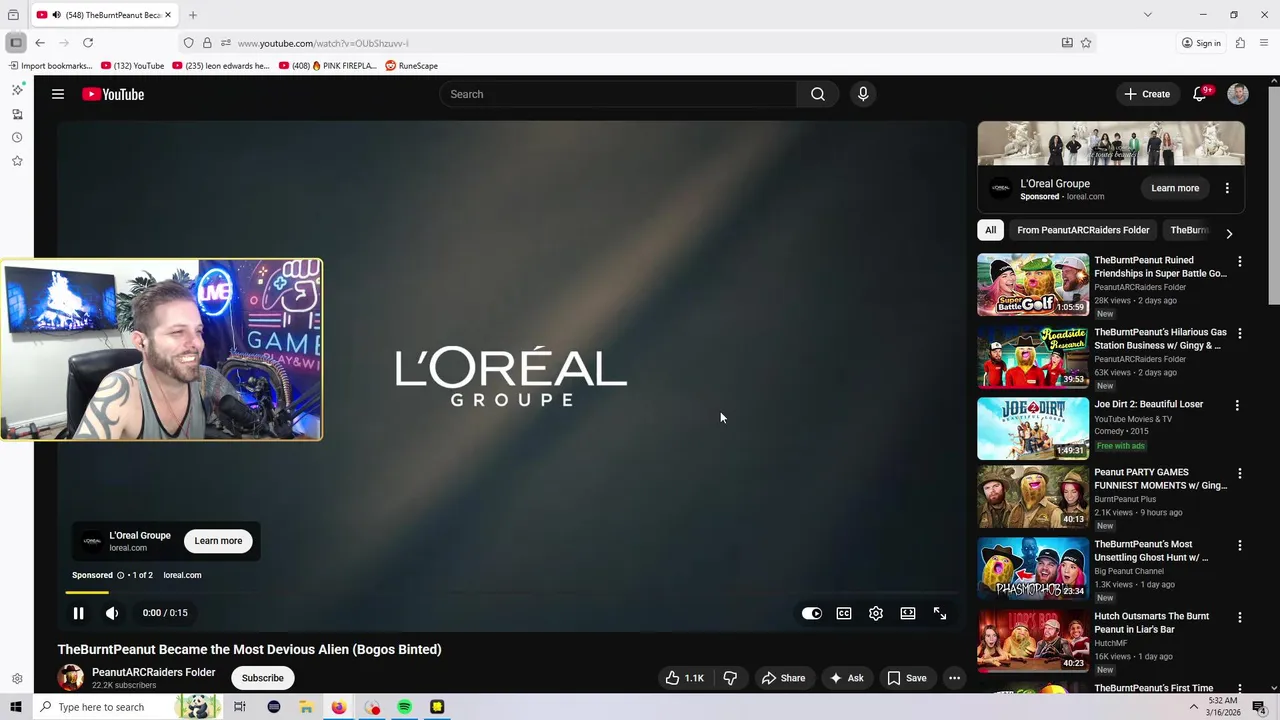This screenshot has height=720, width=1280.
Task: Open Joe Dirt 2 thumbnail
Action: pyautogui.click(x=1033, y=429)
